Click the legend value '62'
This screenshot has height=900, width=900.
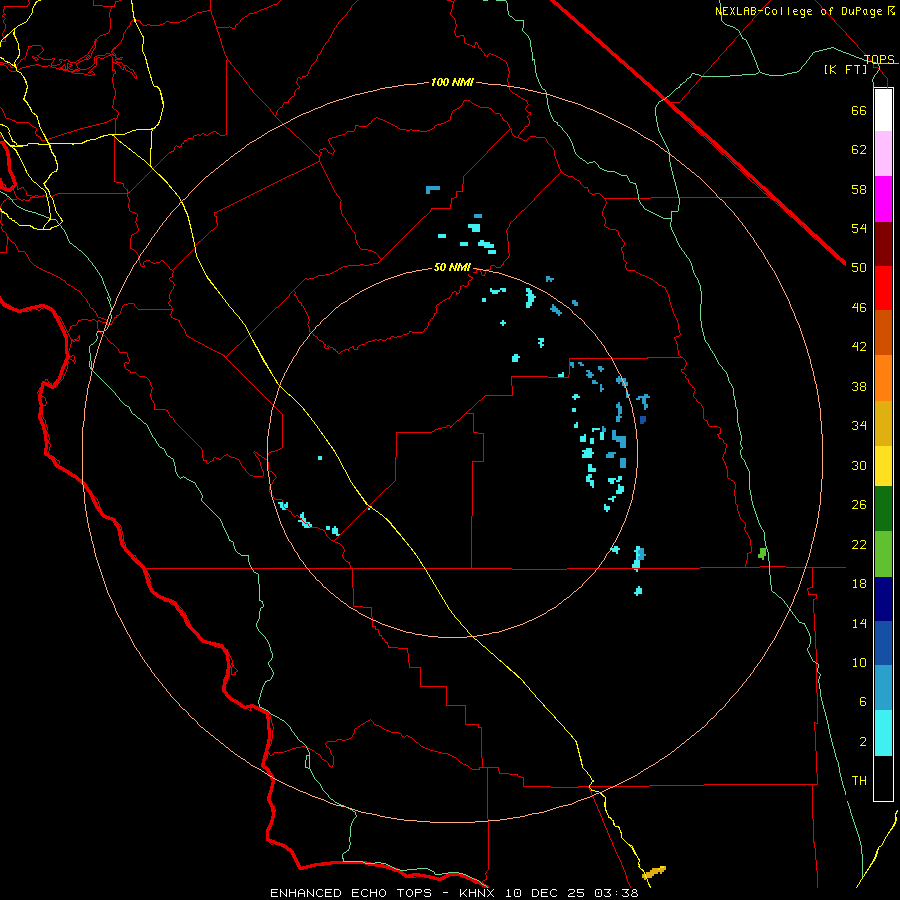point(859,150)
